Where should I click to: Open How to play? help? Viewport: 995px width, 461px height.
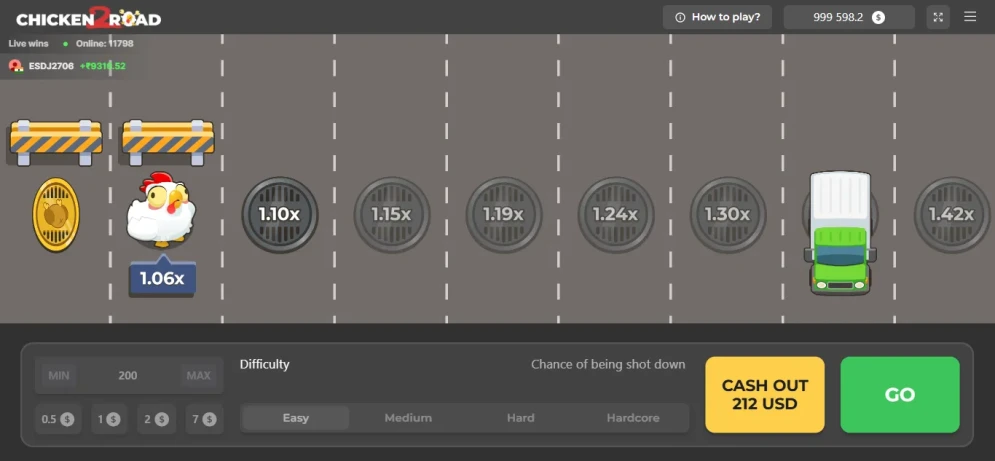(x=717, y=17)
